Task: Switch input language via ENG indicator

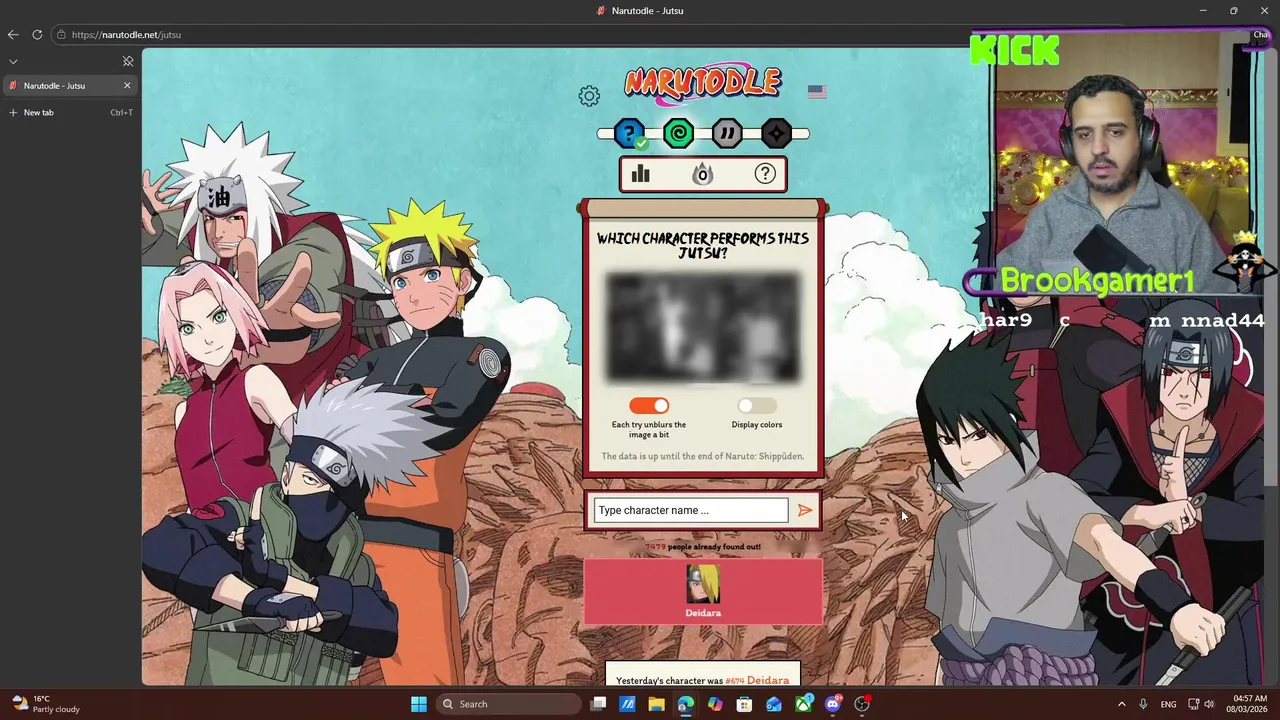Action: point(1168,704)
